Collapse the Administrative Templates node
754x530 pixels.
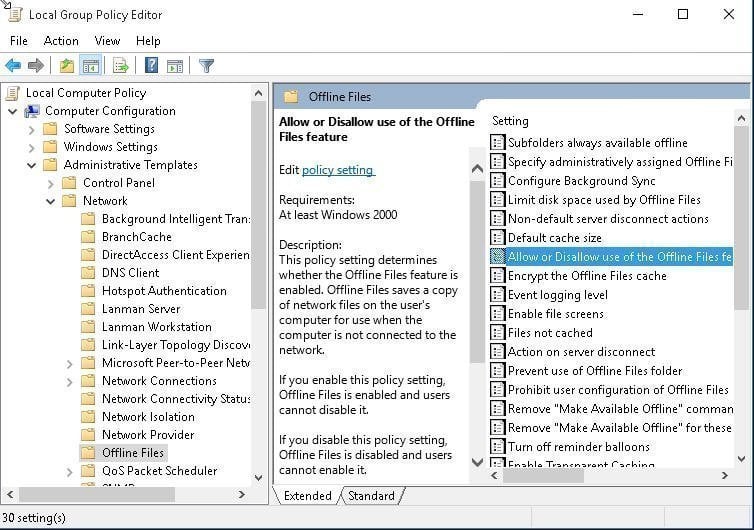(32, 165)
